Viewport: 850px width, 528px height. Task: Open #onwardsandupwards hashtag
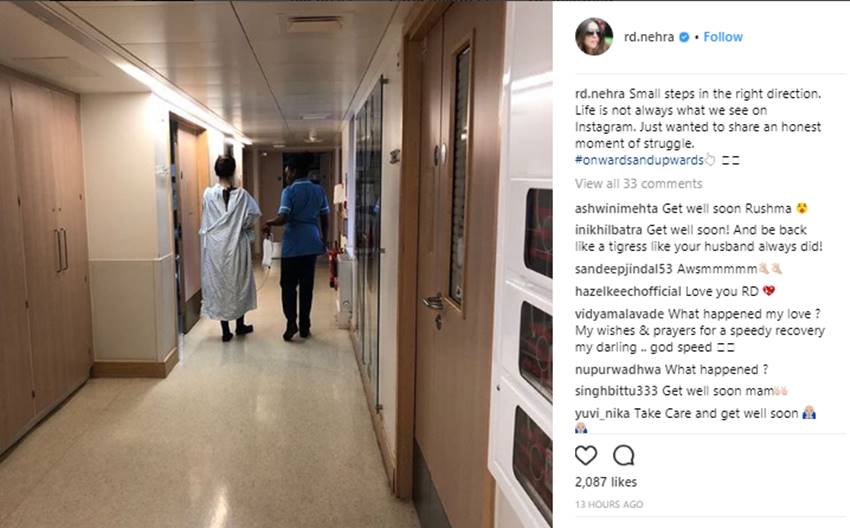(639, 160)
